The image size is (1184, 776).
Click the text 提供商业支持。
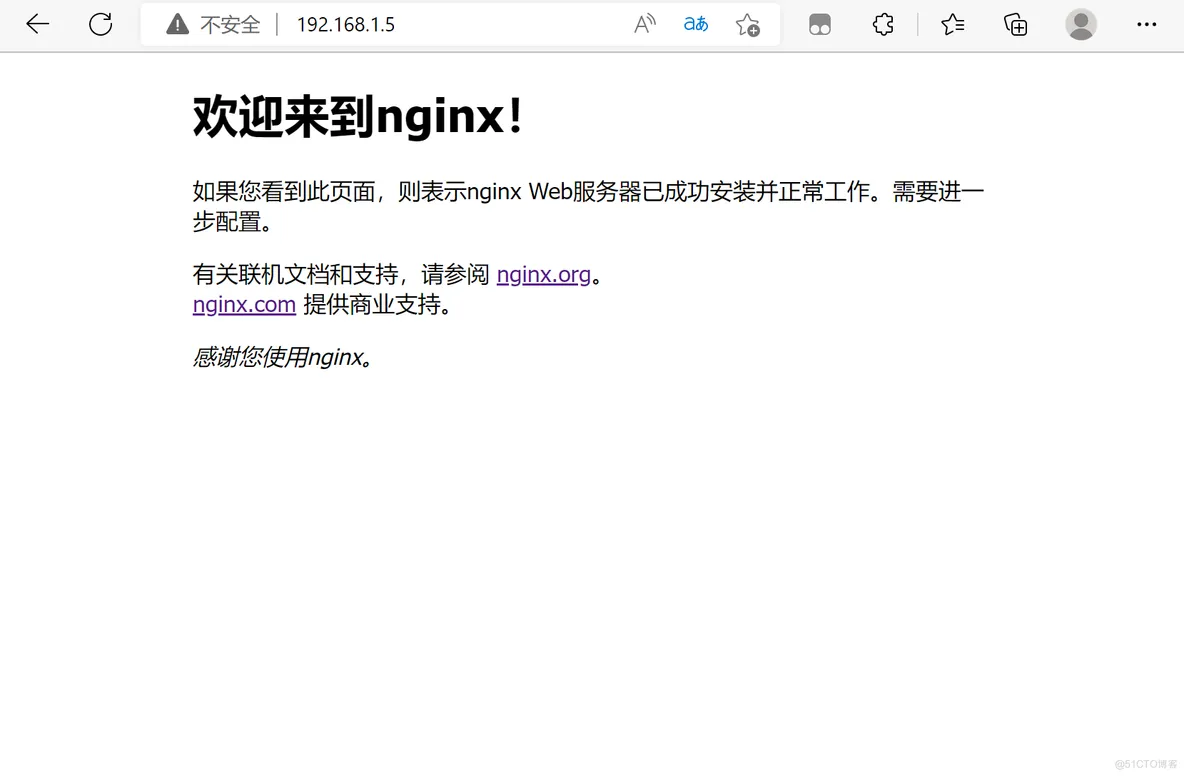pos(378,304)
